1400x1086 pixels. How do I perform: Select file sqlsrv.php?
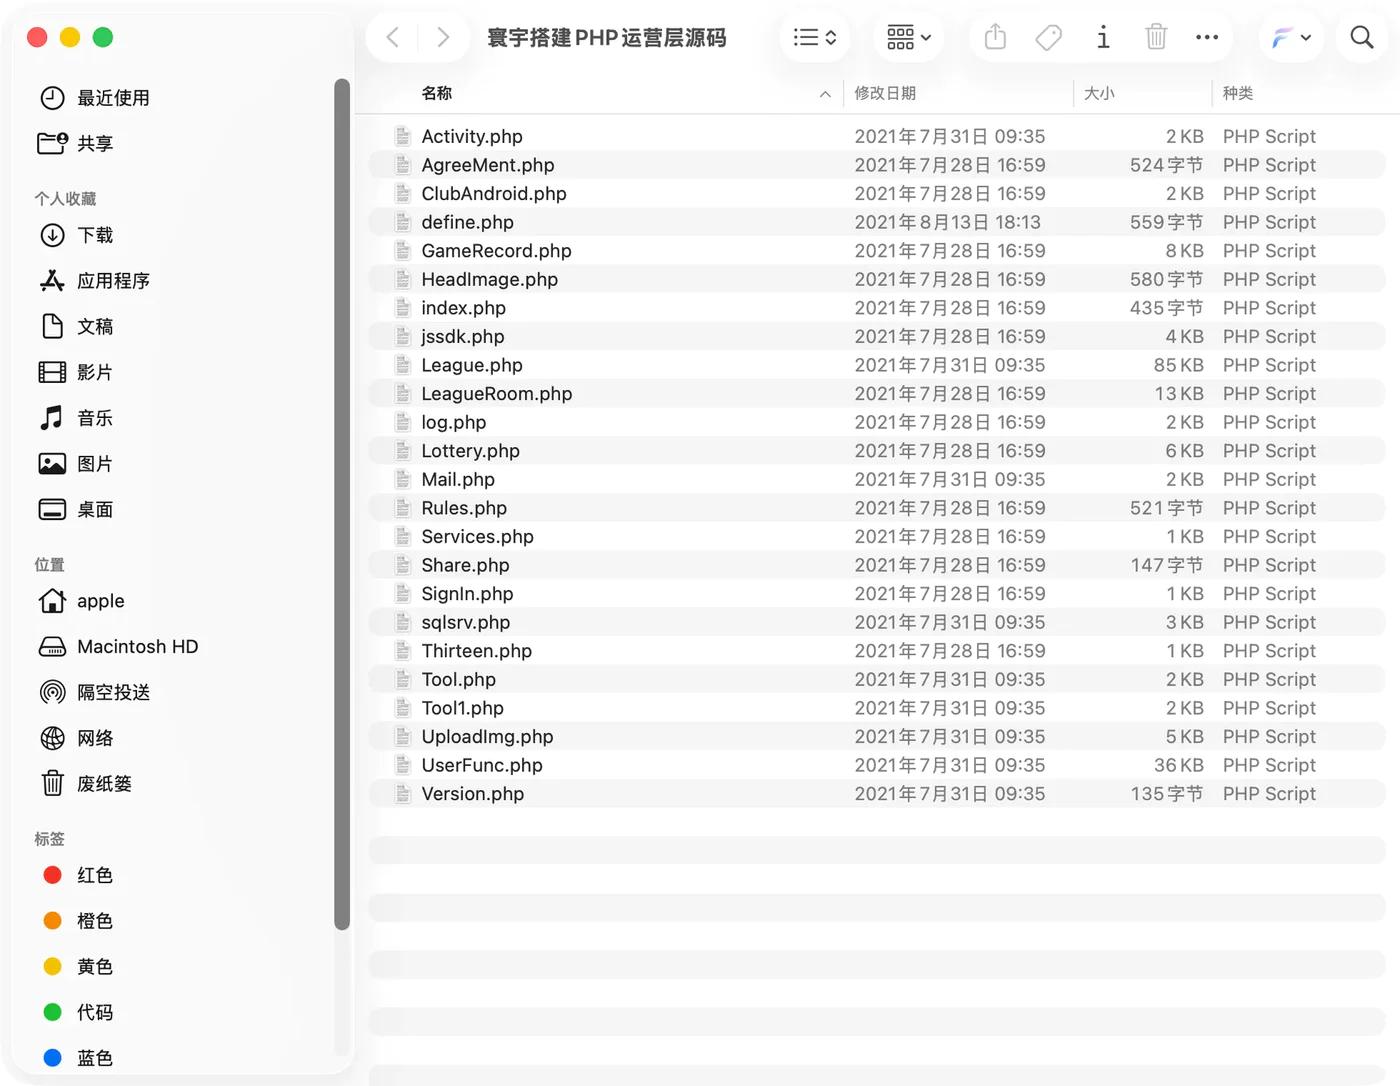pyautogui.click(x=877, y=622)
